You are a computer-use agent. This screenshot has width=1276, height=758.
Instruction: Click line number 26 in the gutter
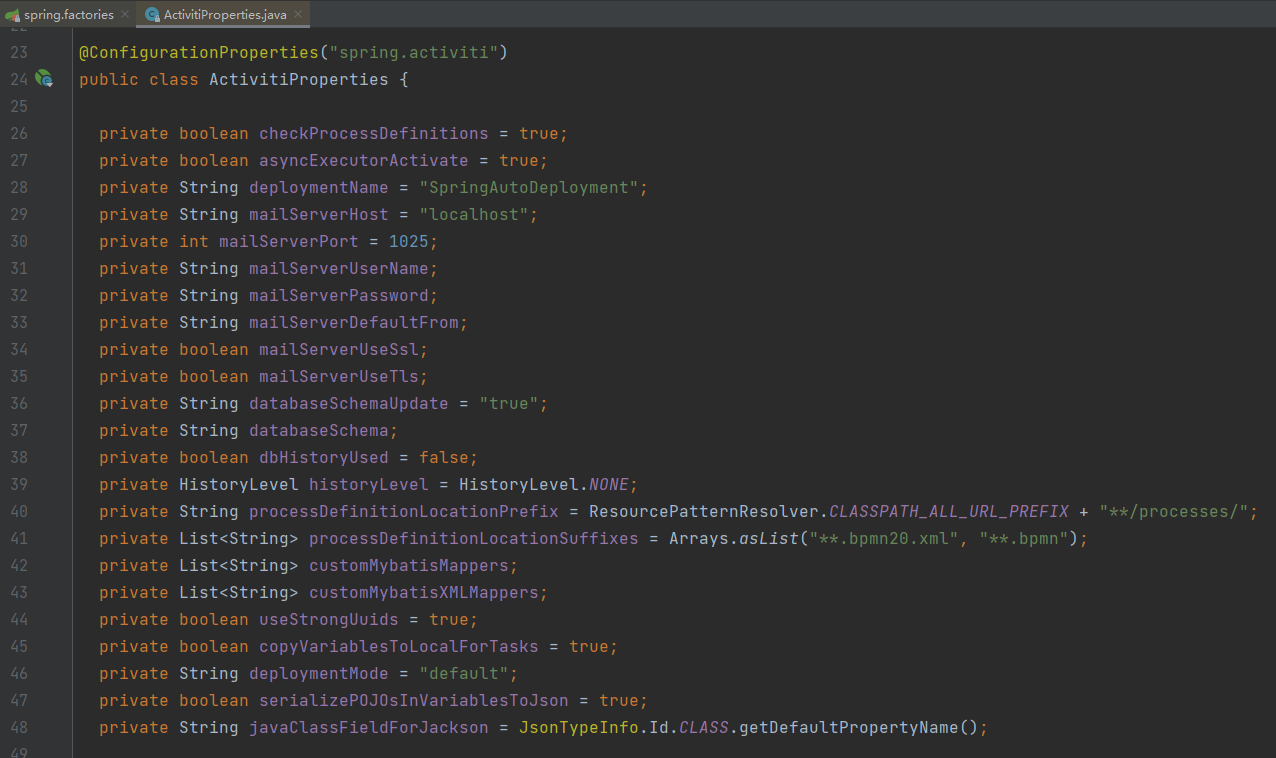click(x=19, y=133)
